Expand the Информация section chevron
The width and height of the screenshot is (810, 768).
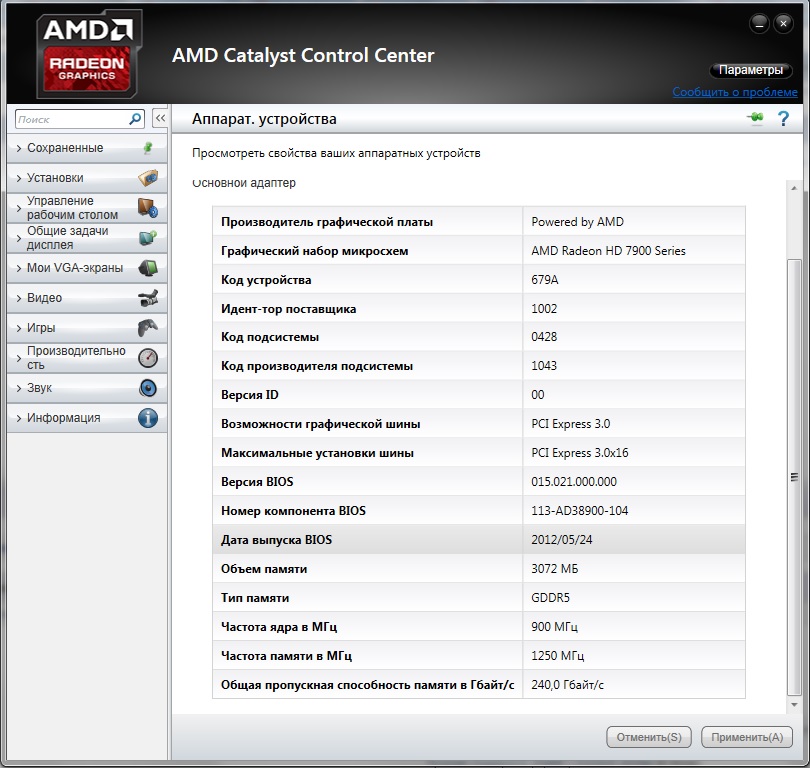[x=19, y=418]
